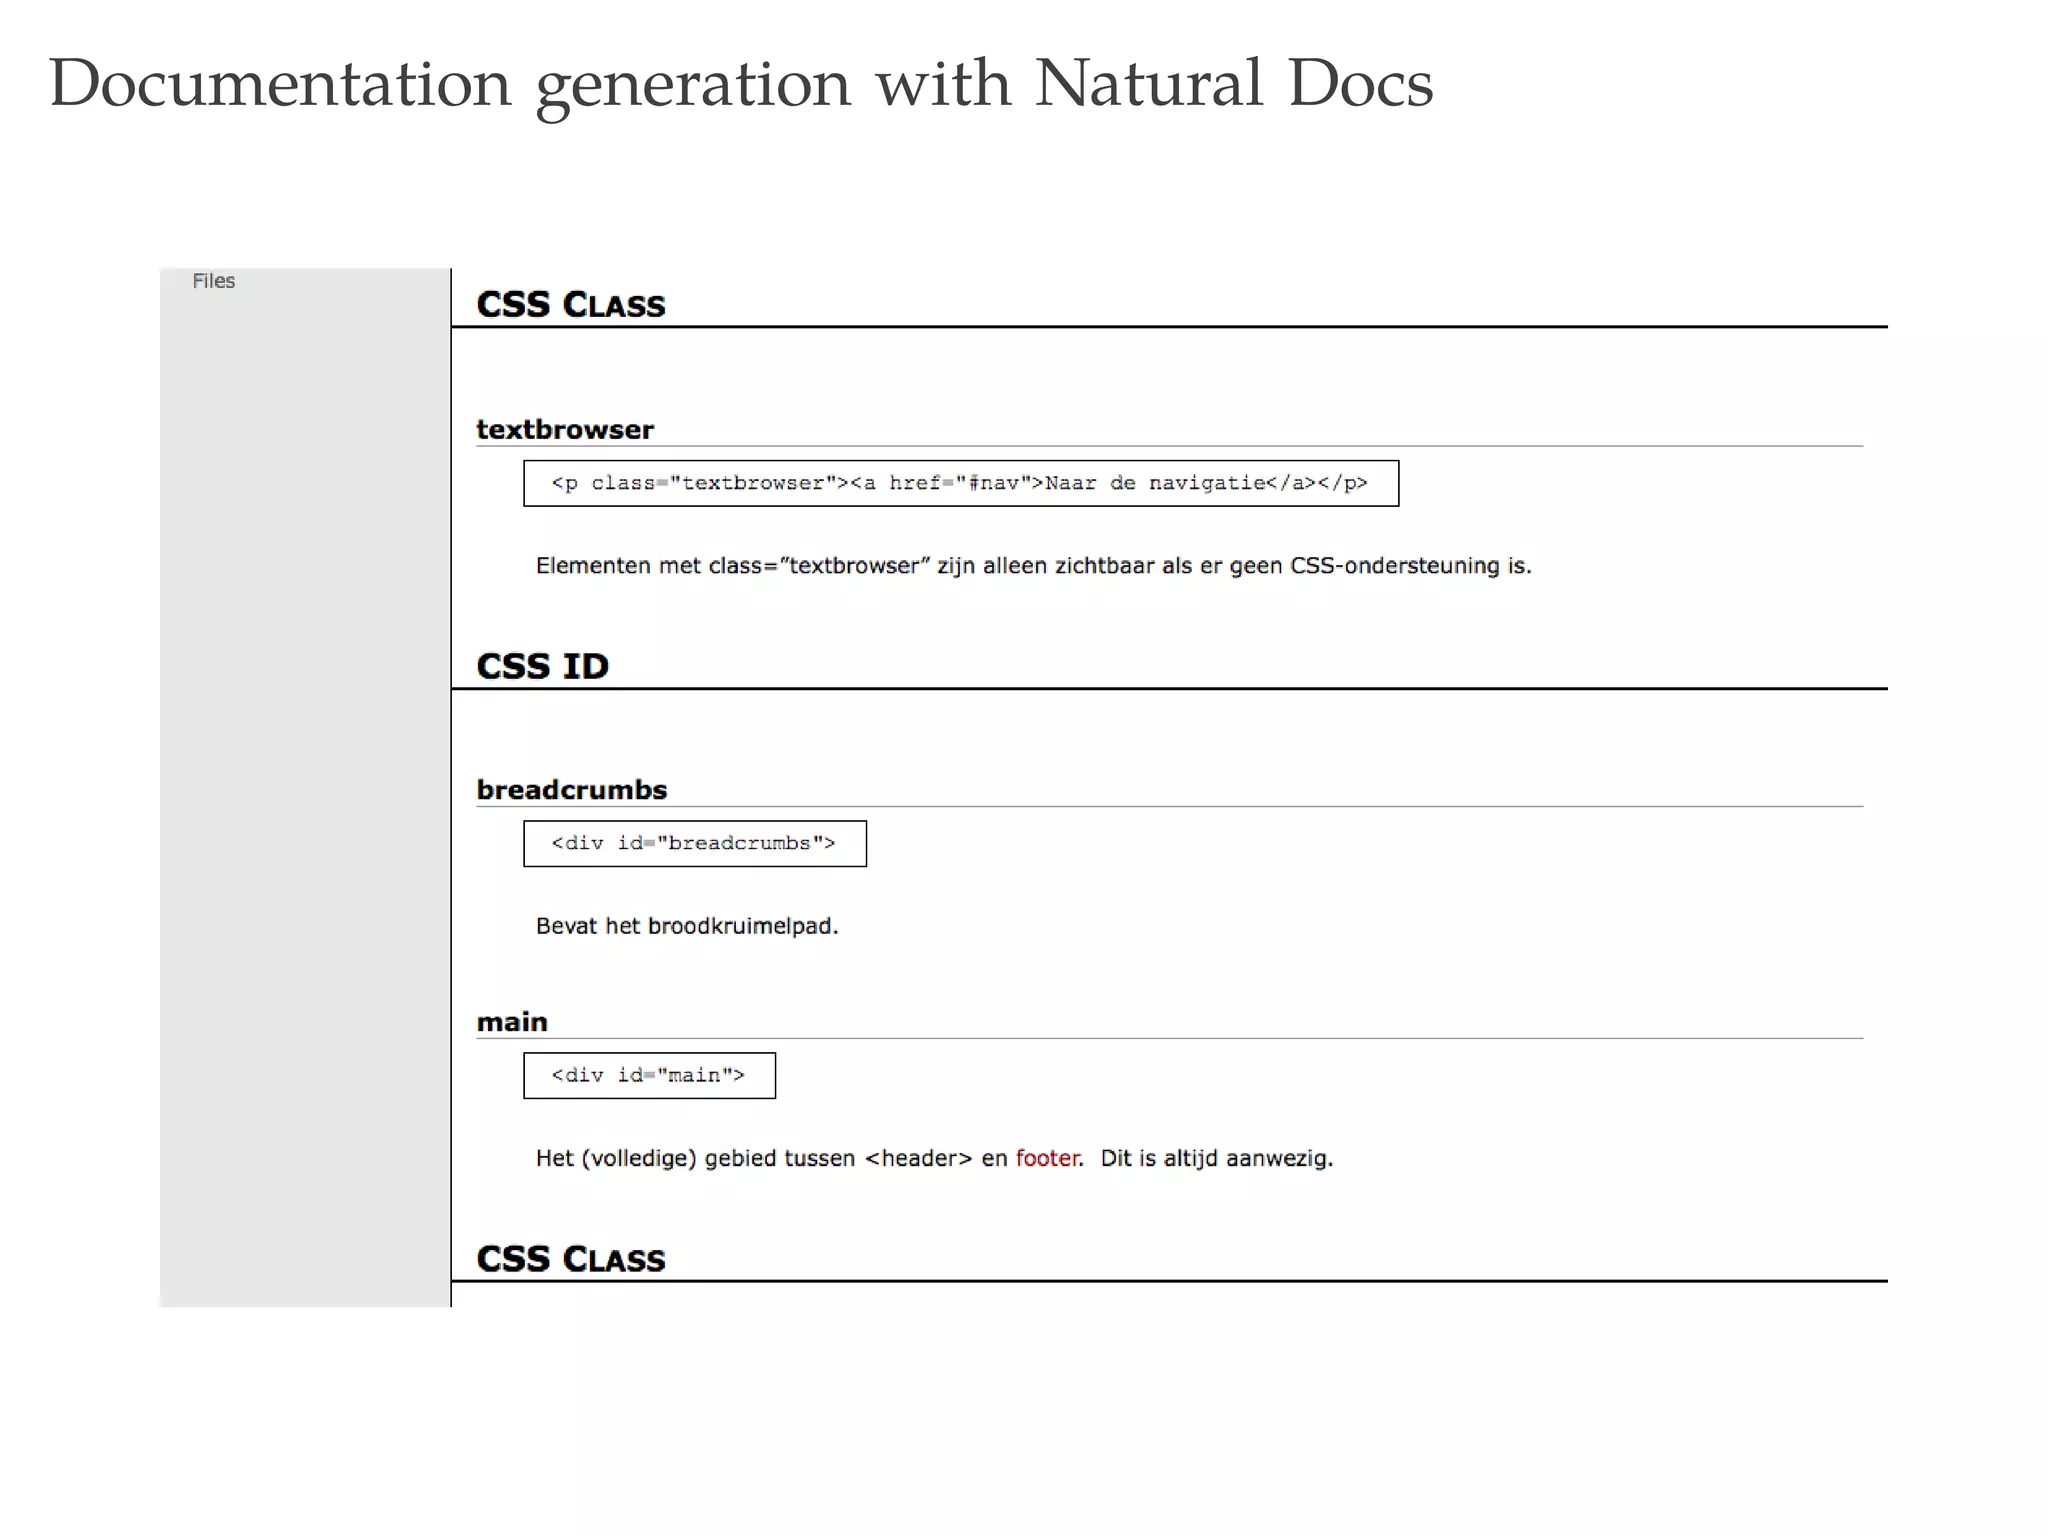Click the 'Bevat het broodkruimelpad' description
Screen dimensions: 2048x1536
click(686, 926)
